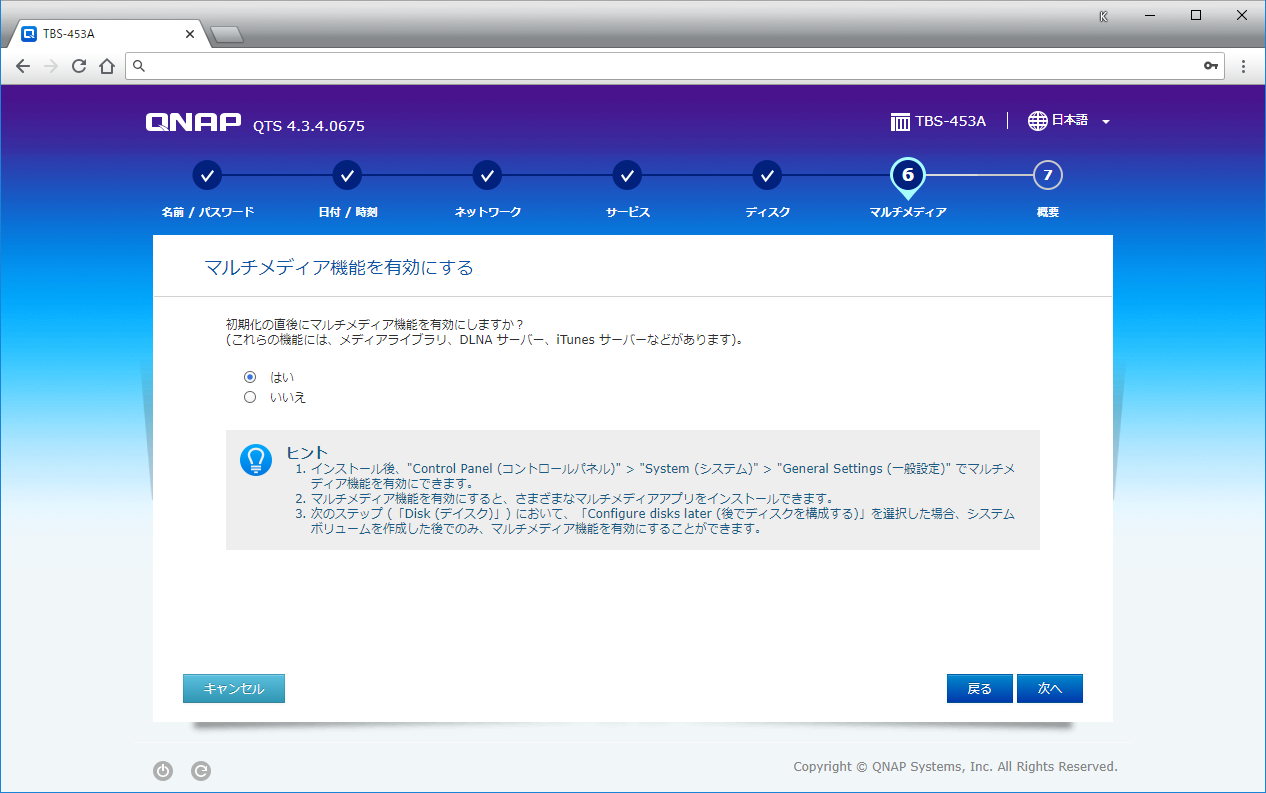Click the 戻る button
Screen dimensions: 1266x793
pyautogui.click(x=979, y=688)
